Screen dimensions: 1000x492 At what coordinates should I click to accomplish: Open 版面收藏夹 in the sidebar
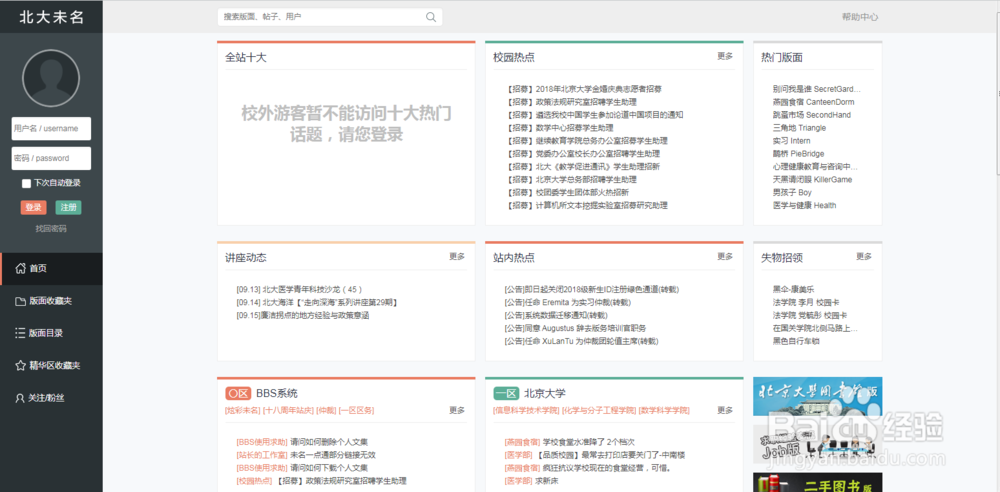point(51,301)
